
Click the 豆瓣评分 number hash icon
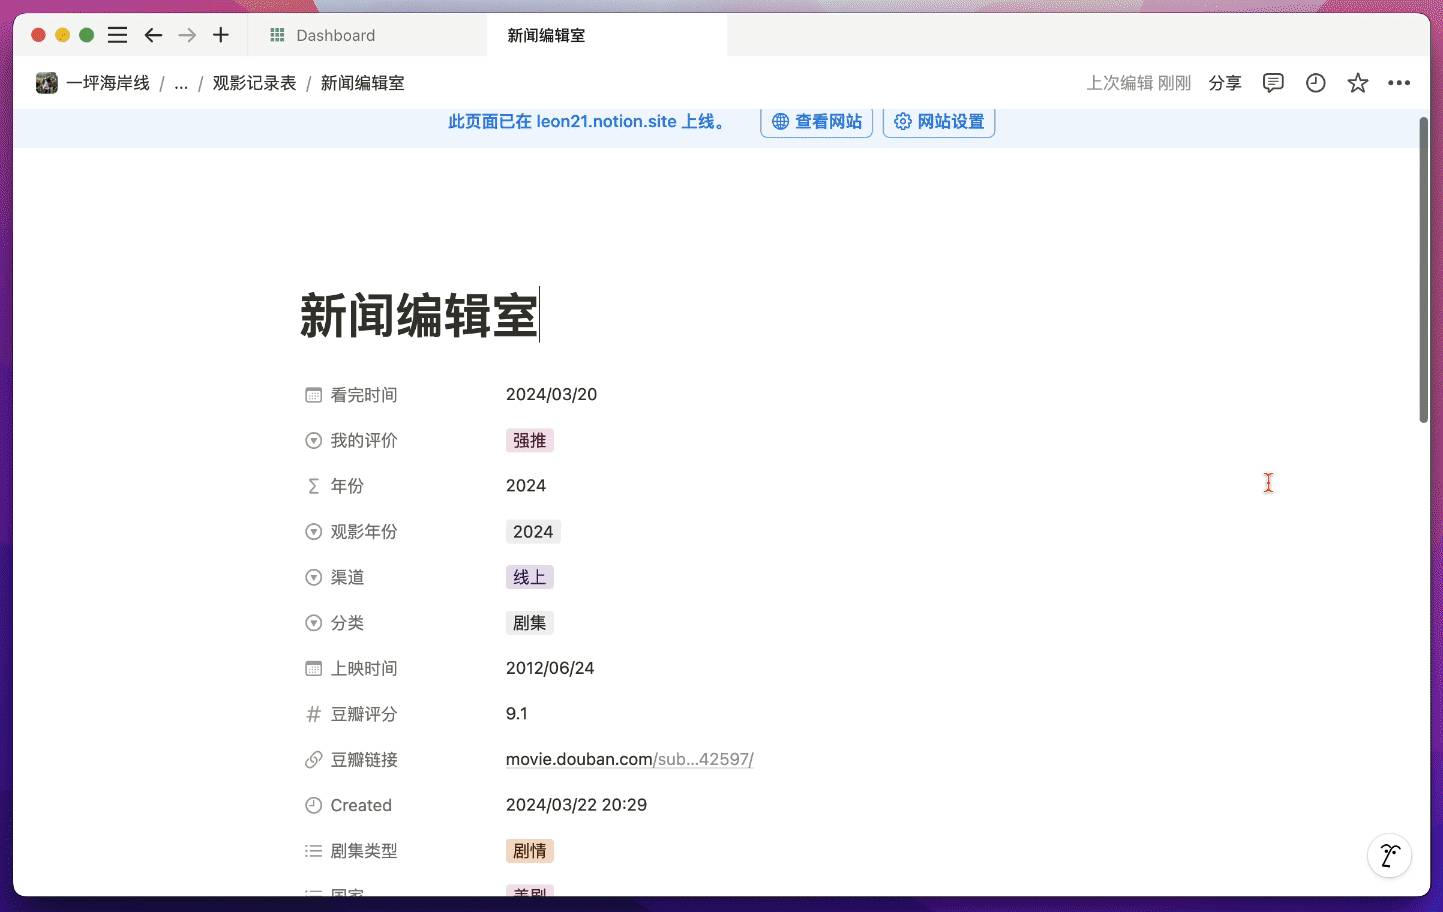pyautogui.click(x=313, y=714)
